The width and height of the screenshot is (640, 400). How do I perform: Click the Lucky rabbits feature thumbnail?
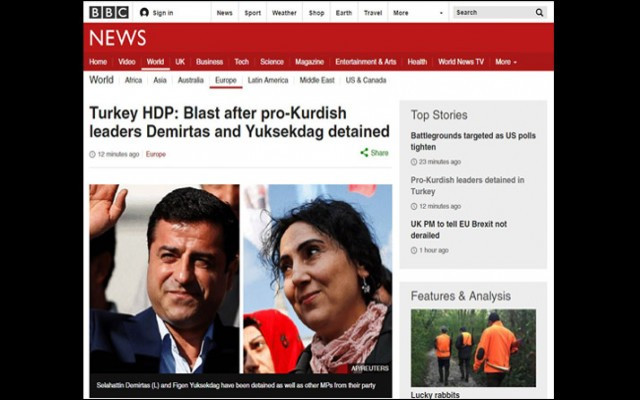pos(473,346)
